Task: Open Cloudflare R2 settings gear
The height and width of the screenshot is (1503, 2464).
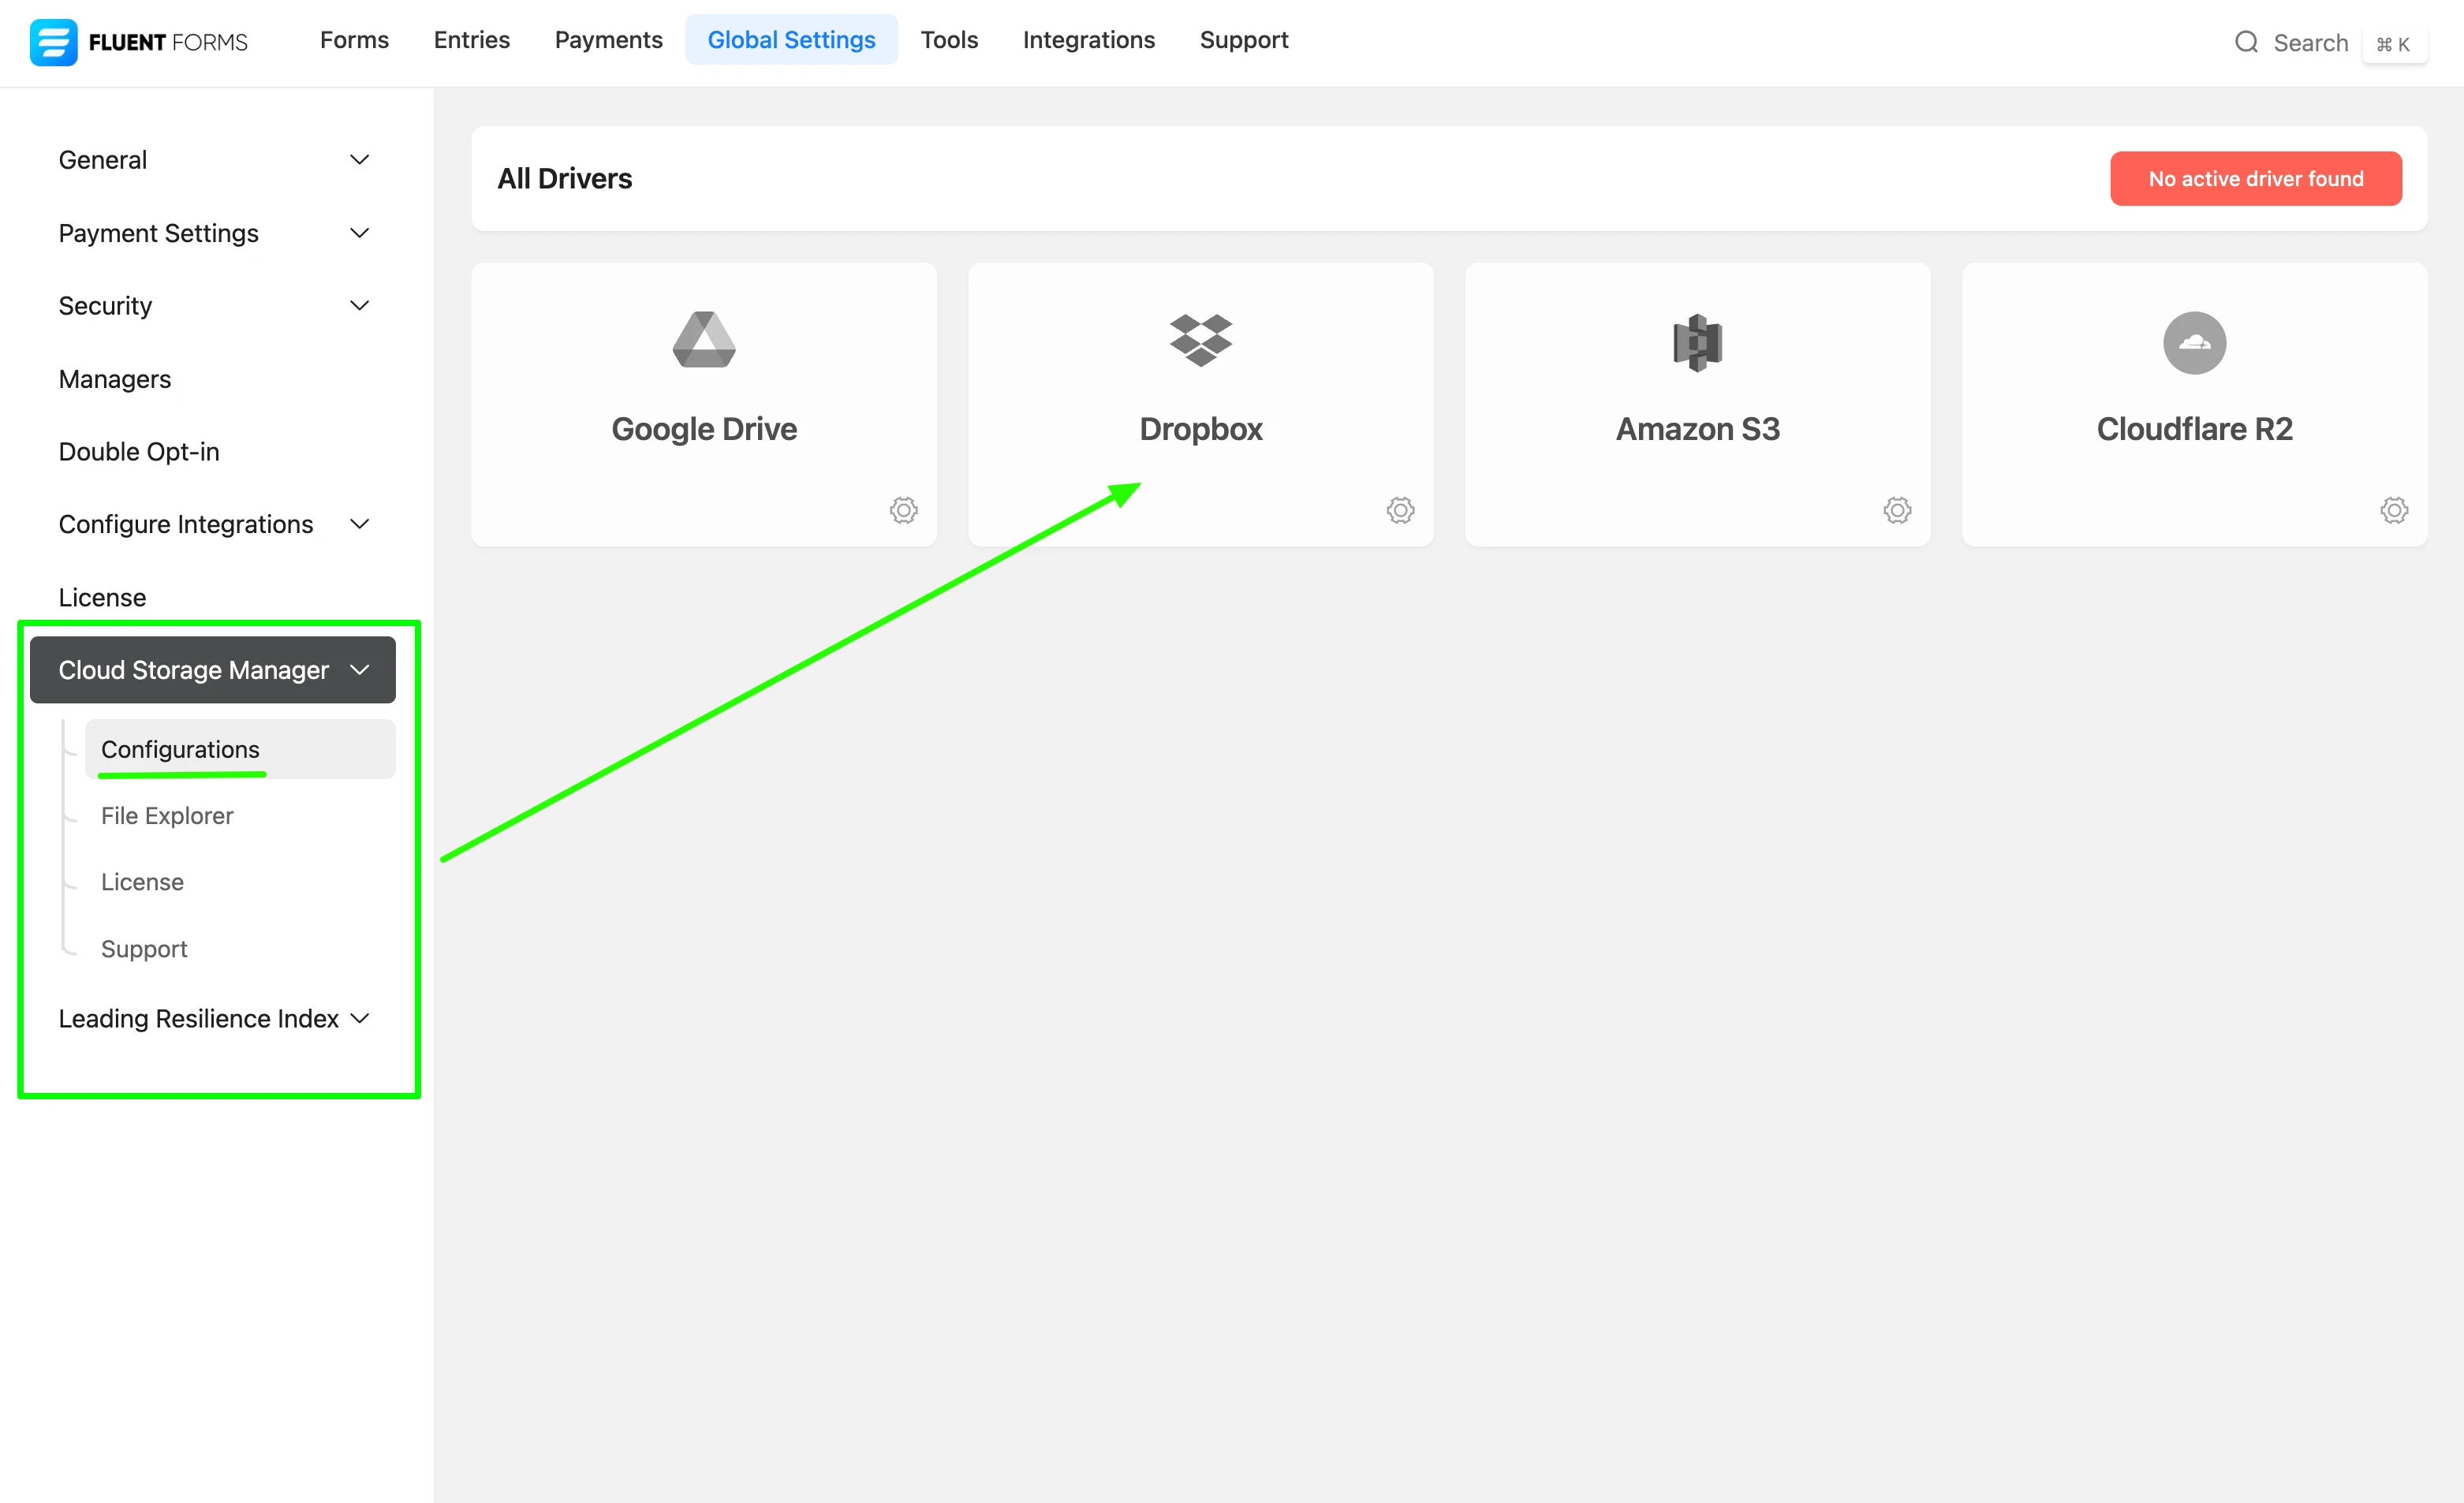Action: tap(2394, 510)
